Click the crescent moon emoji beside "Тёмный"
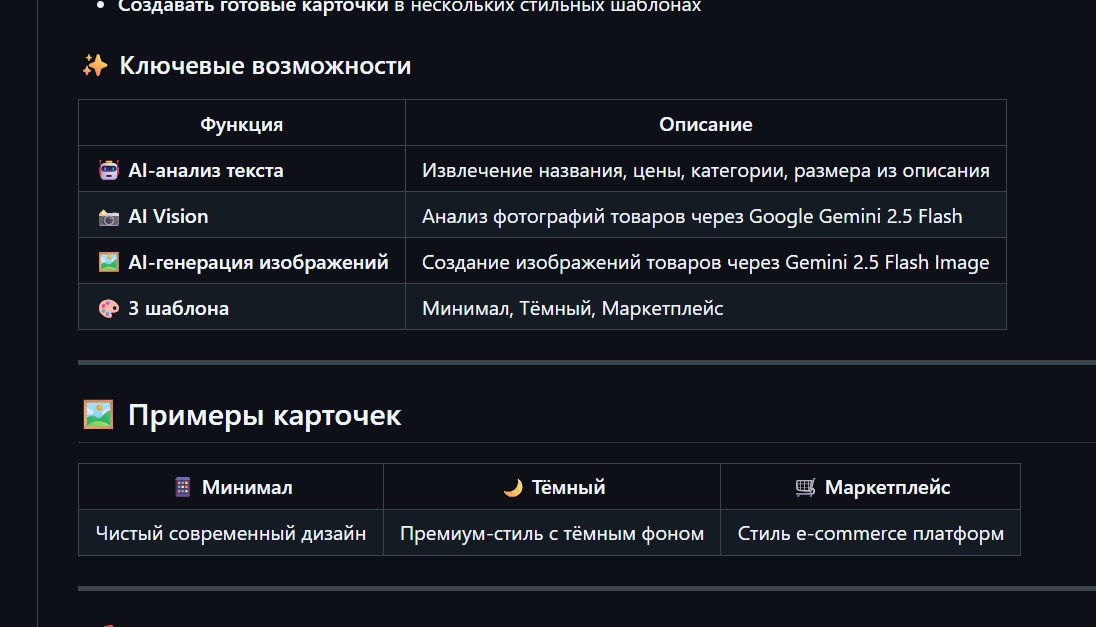Screen dimensions: 1096x627 (x=512, y=487)
